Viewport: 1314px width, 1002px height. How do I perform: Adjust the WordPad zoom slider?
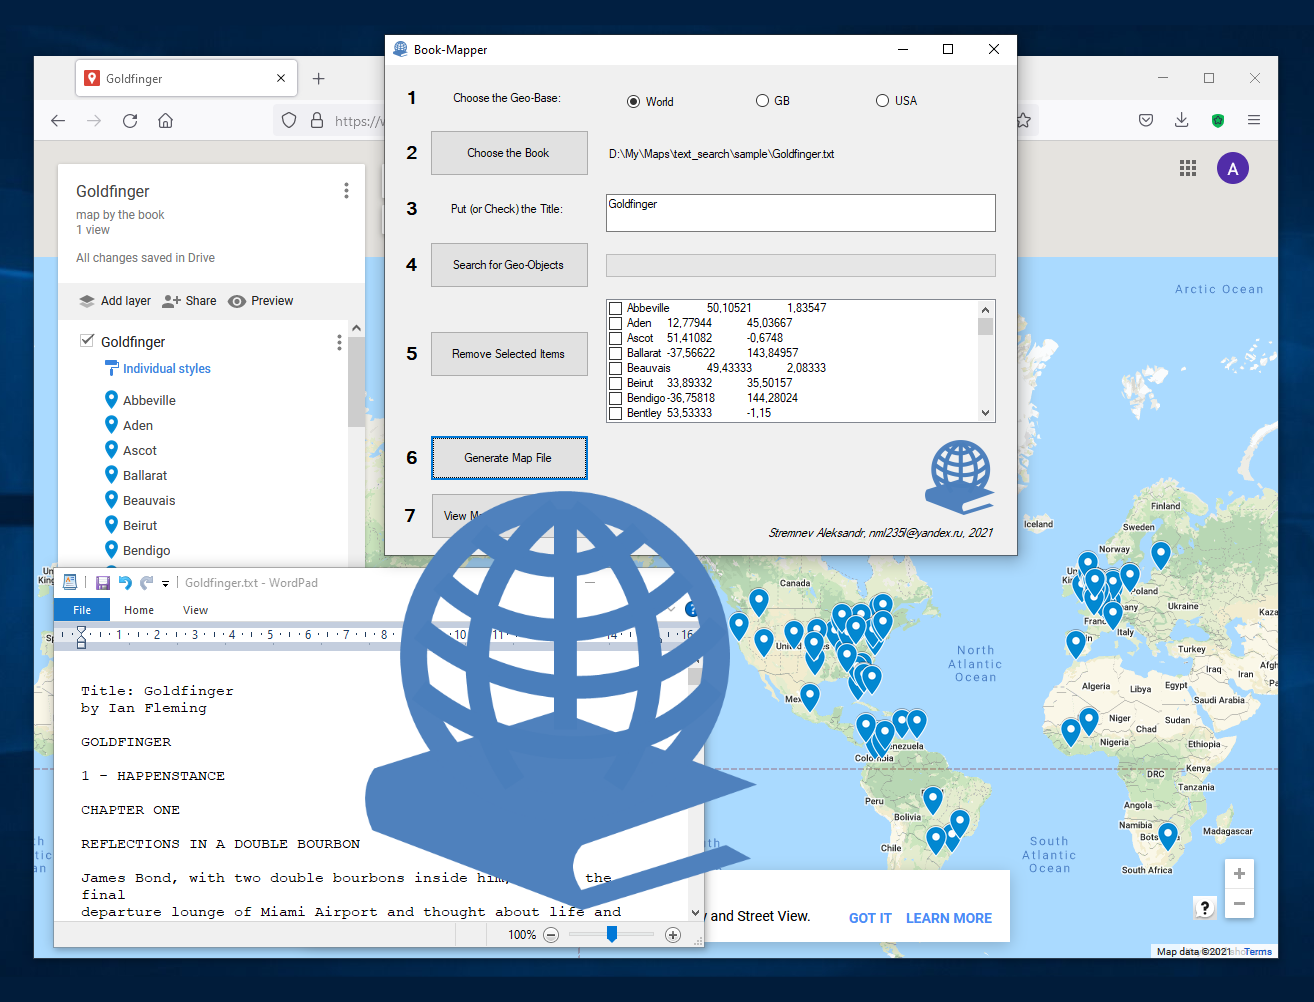click(612, 934)
